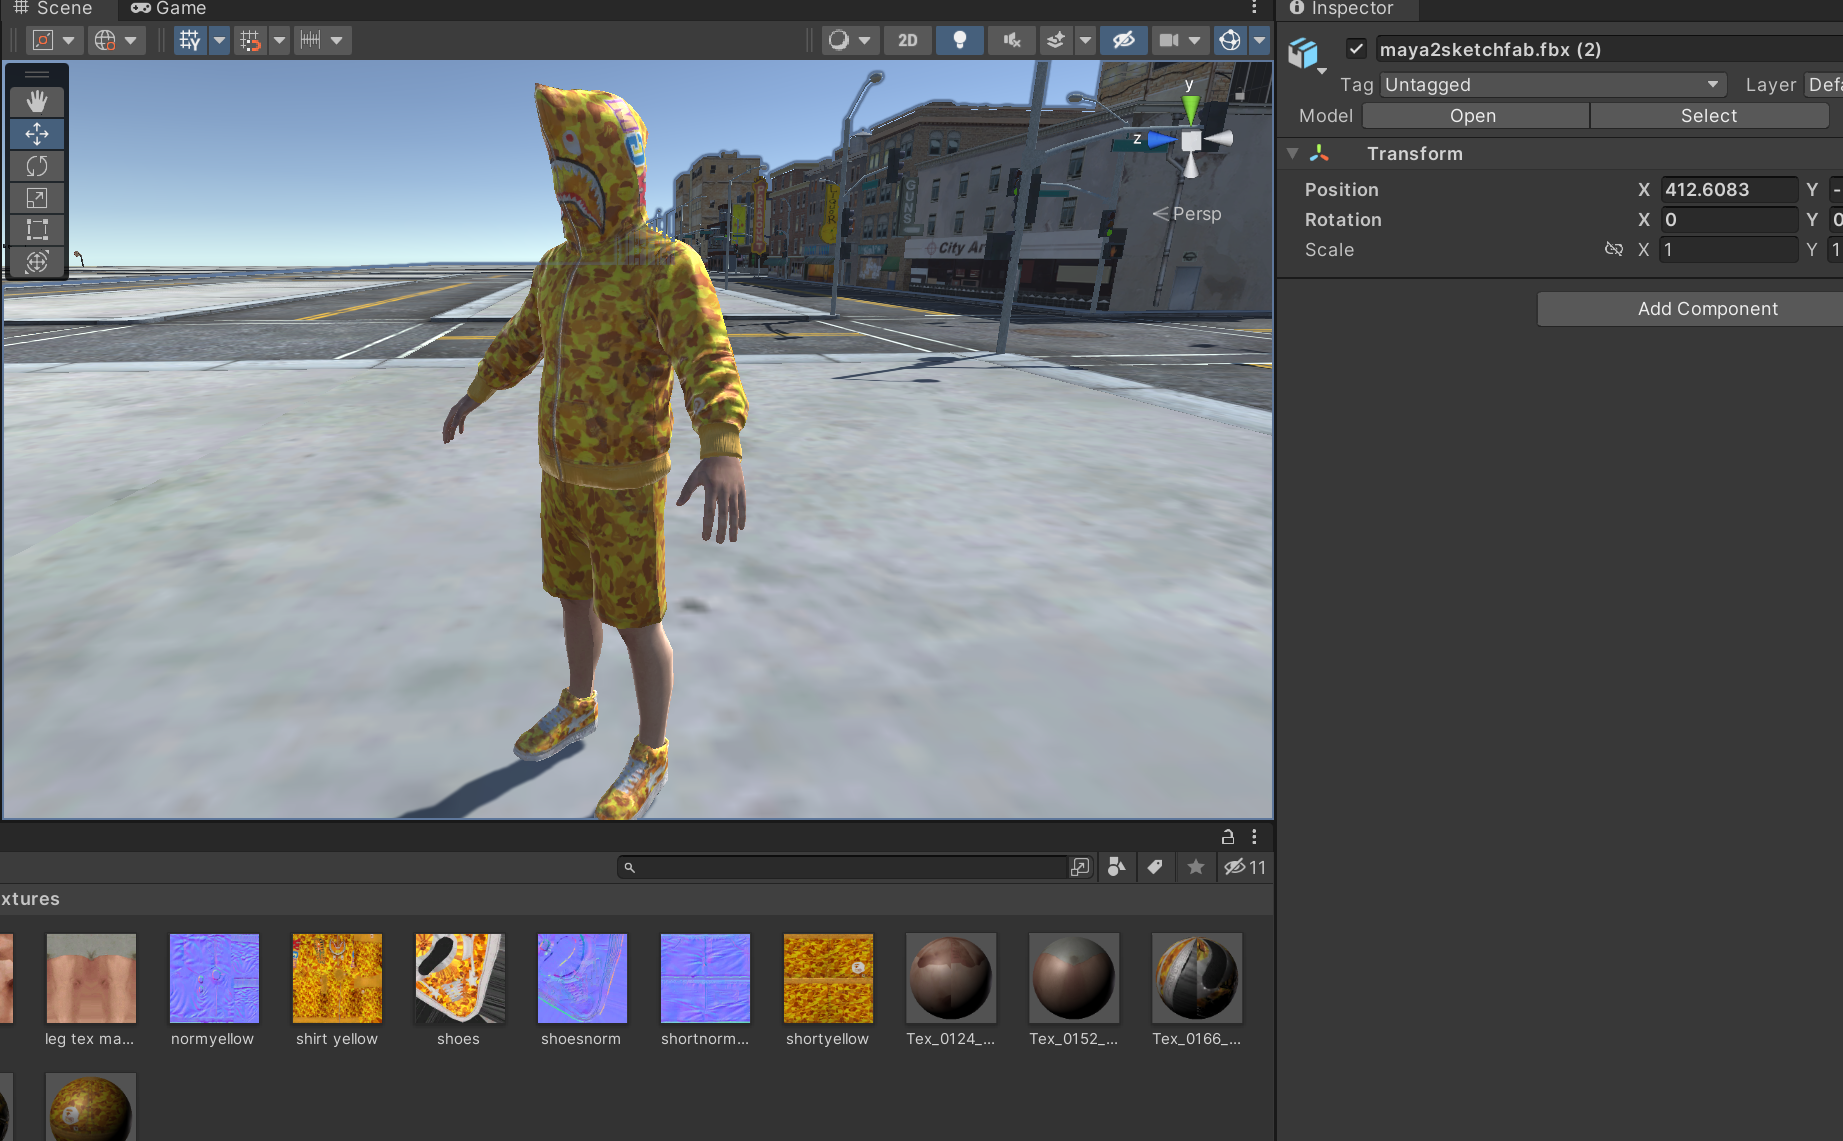
Task: Toggle favorites star in Project panel
Action: click(1195, 867)
